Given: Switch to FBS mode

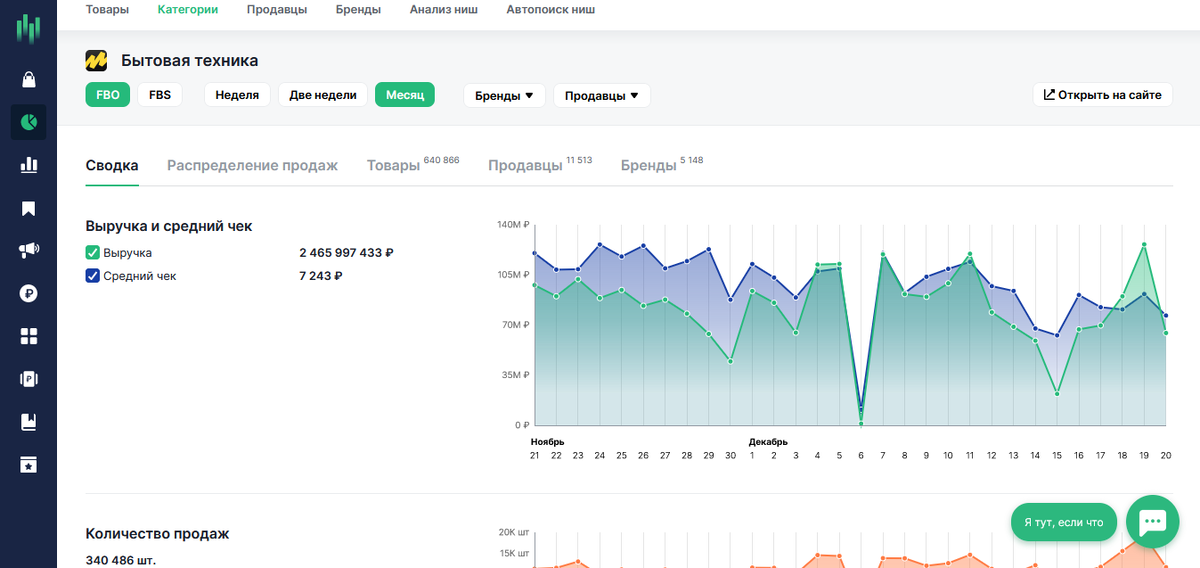Looking at the screenshot, I should pos(160,95).
